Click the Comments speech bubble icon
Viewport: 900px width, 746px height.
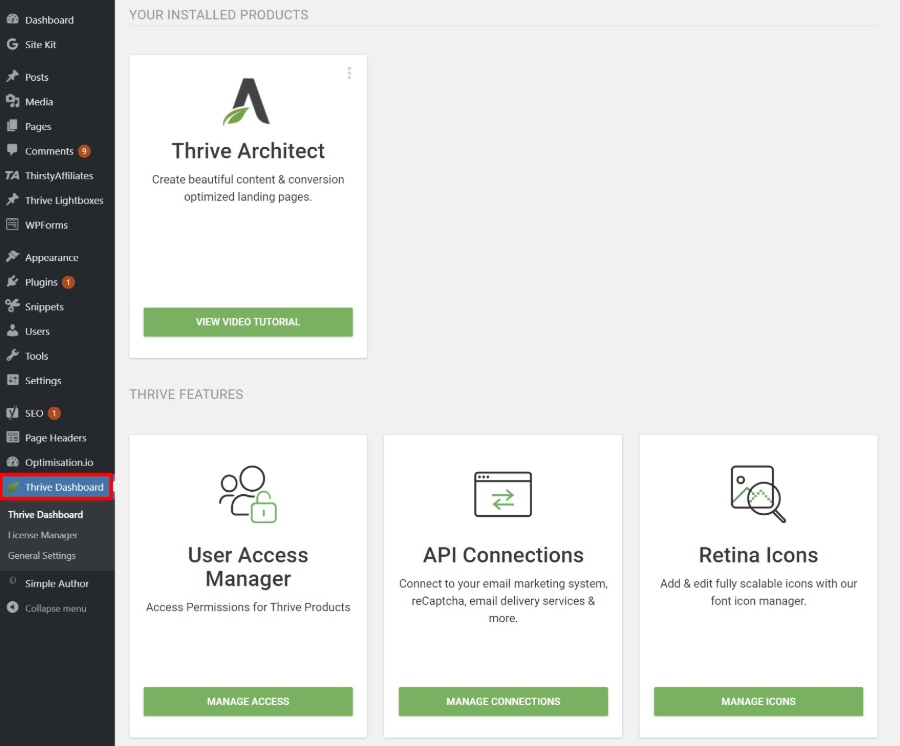(x=13, y=150)
